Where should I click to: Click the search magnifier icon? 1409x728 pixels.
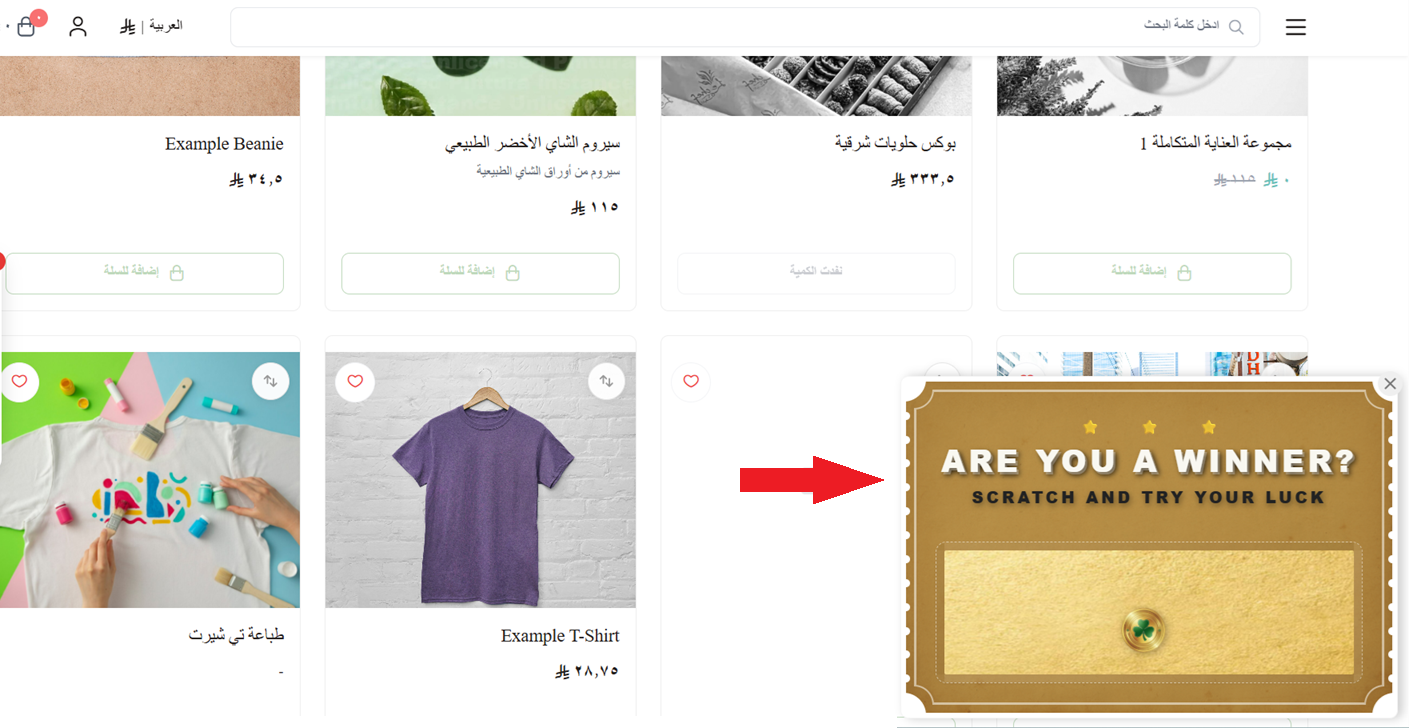coord(1236,27)
